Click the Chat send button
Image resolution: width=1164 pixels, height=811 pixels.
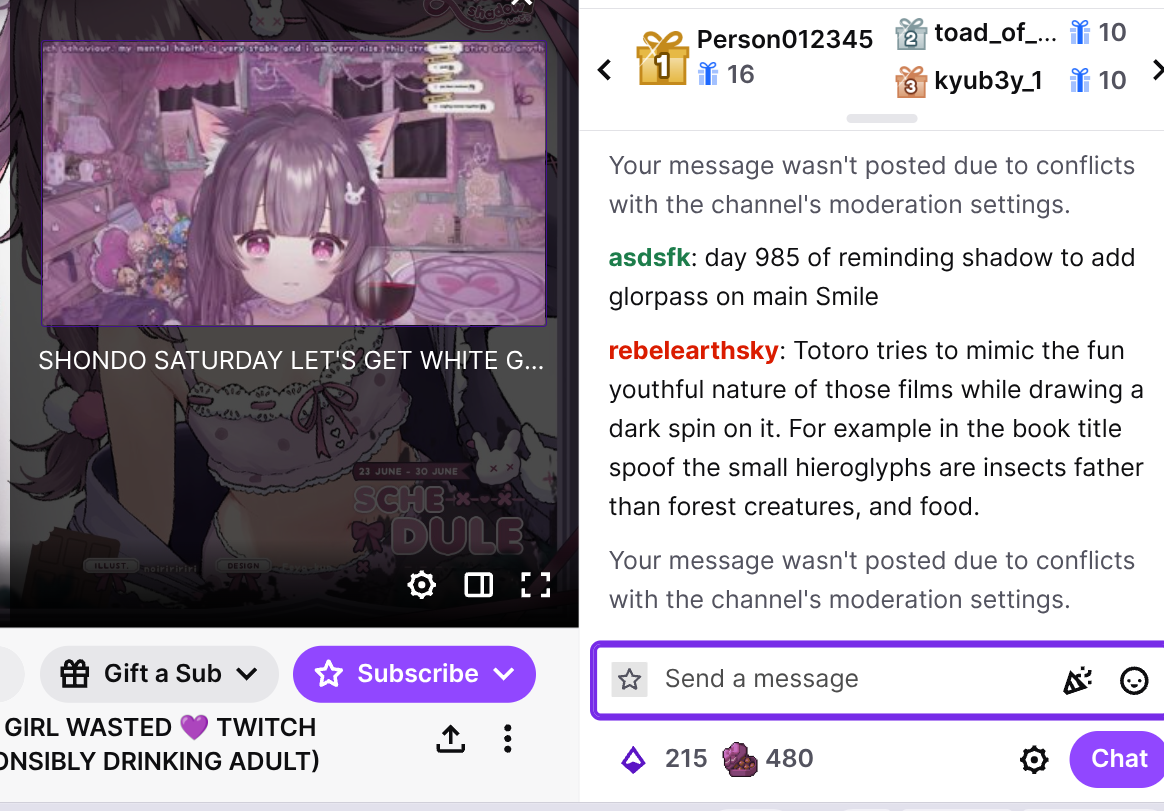[1118, 759]
